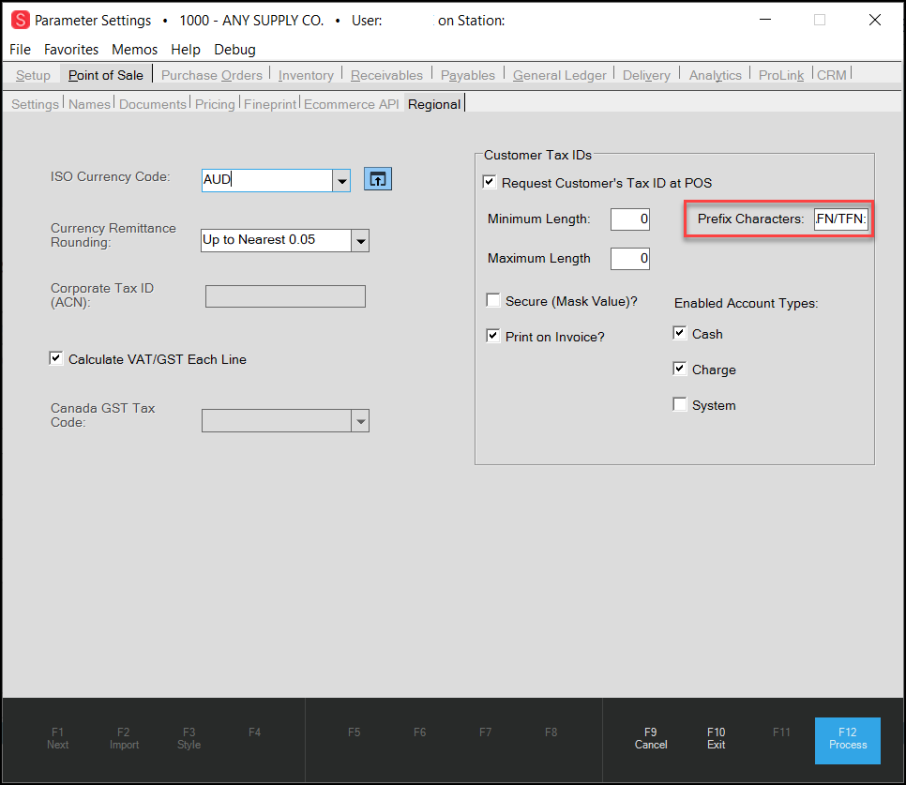Switch to the Inventory tab
This screenshot has height=785, width=906.
(x=306, y=75)
